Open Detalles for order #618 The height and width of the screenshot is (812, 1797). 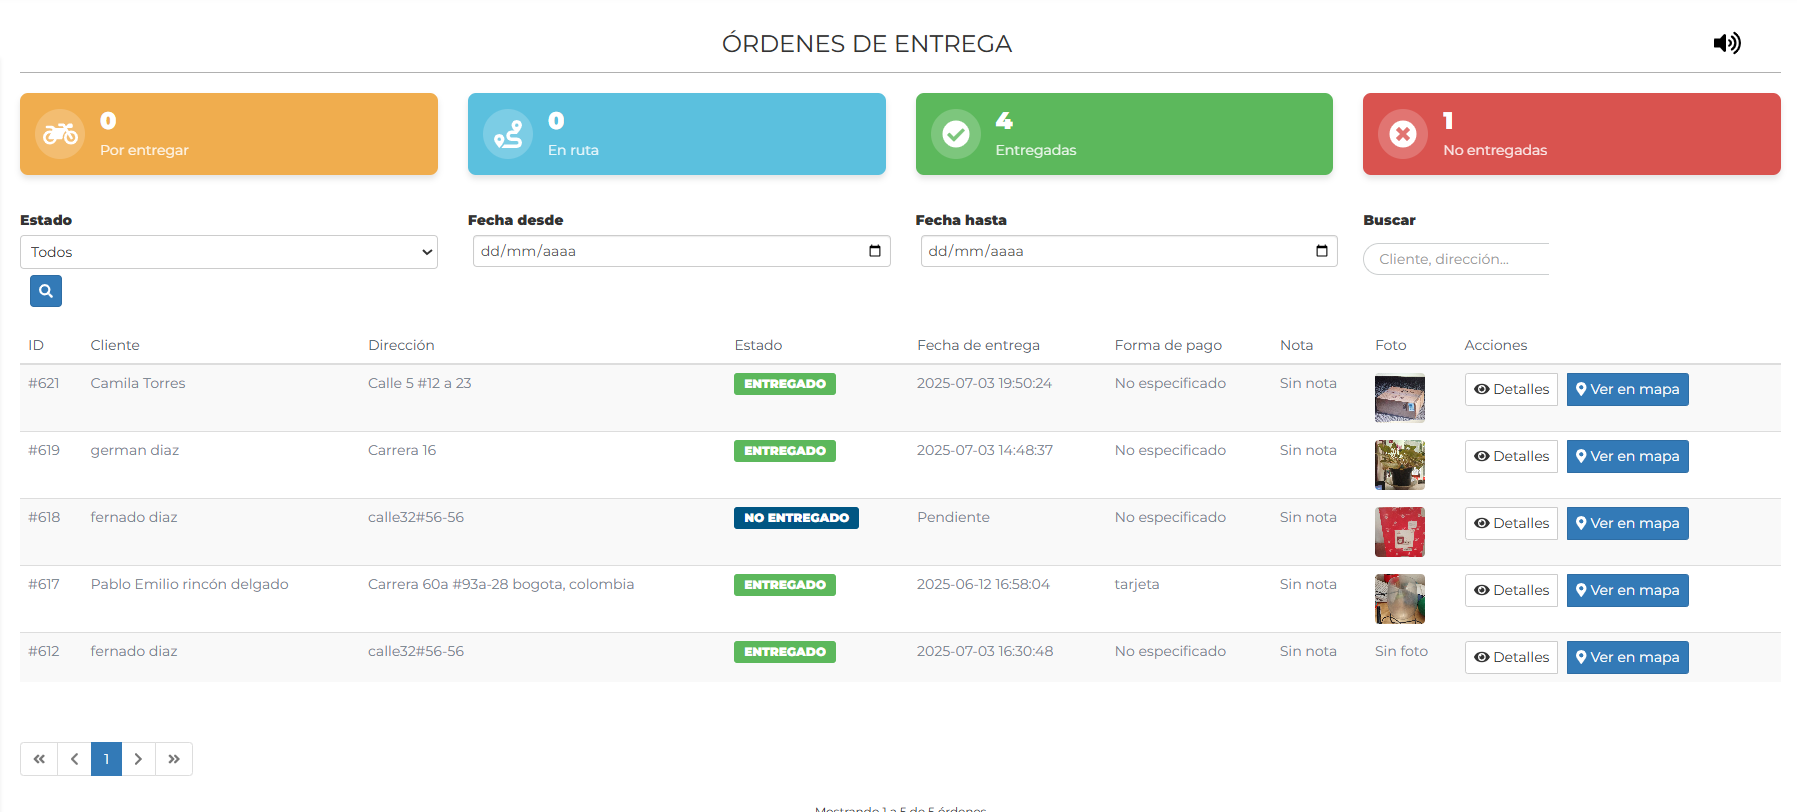click(1511, 523)
